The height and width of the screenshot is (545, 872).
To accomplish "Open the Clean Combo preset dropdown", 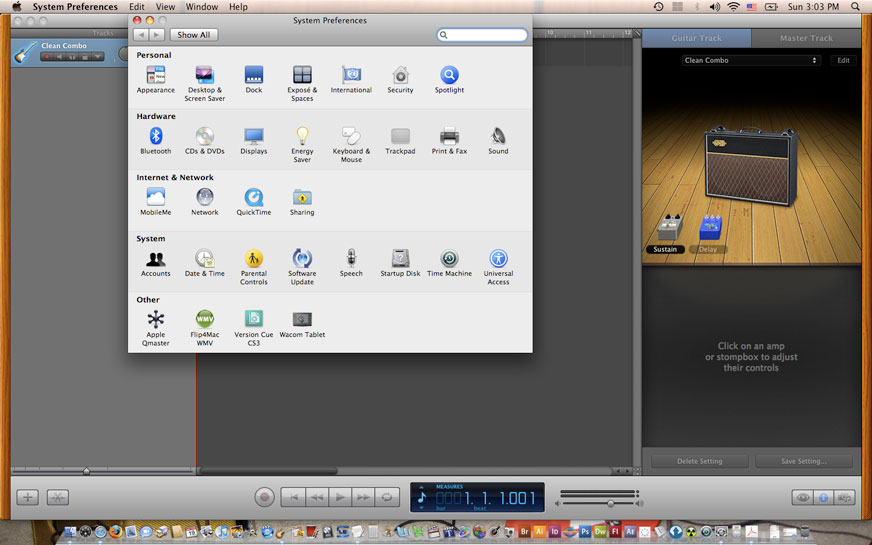I will (751, 61).
